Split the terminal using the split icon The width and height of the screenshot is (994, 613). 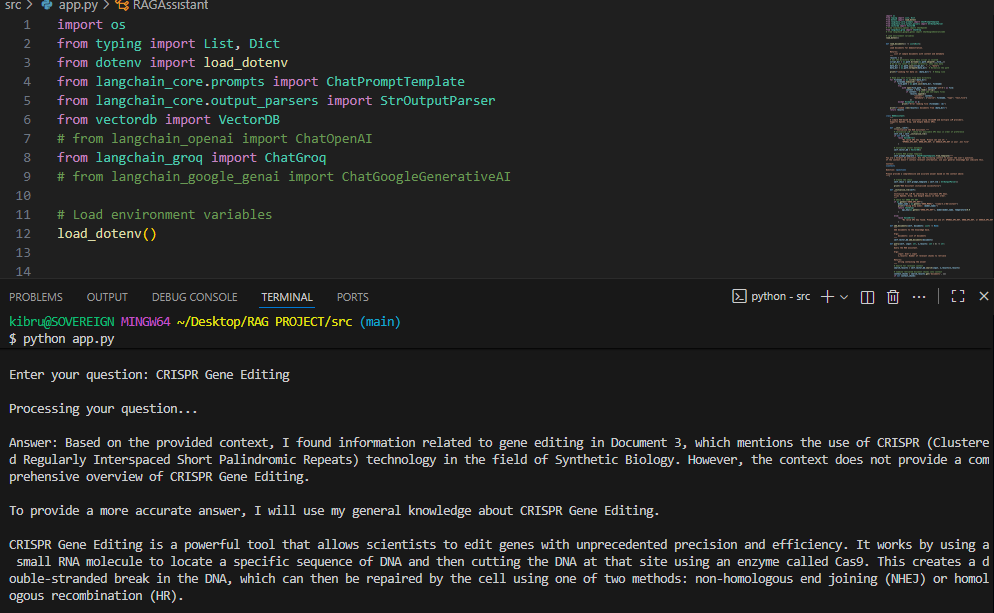click(866, 296)
